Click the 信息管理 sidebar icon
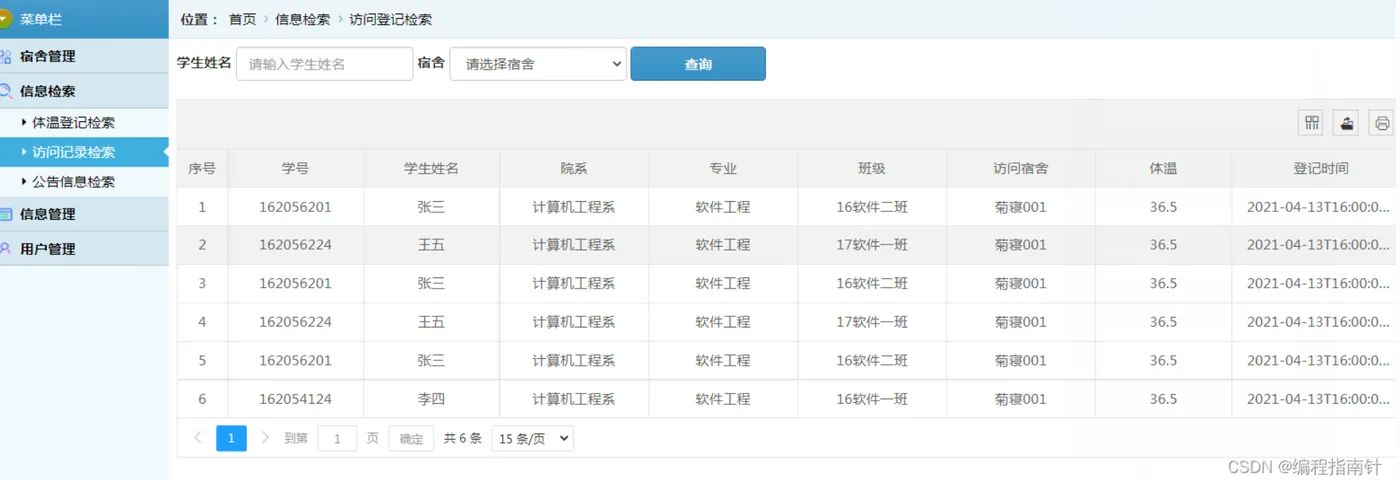The height and width of the screenshot is (480, 1400). coord(5,214)
